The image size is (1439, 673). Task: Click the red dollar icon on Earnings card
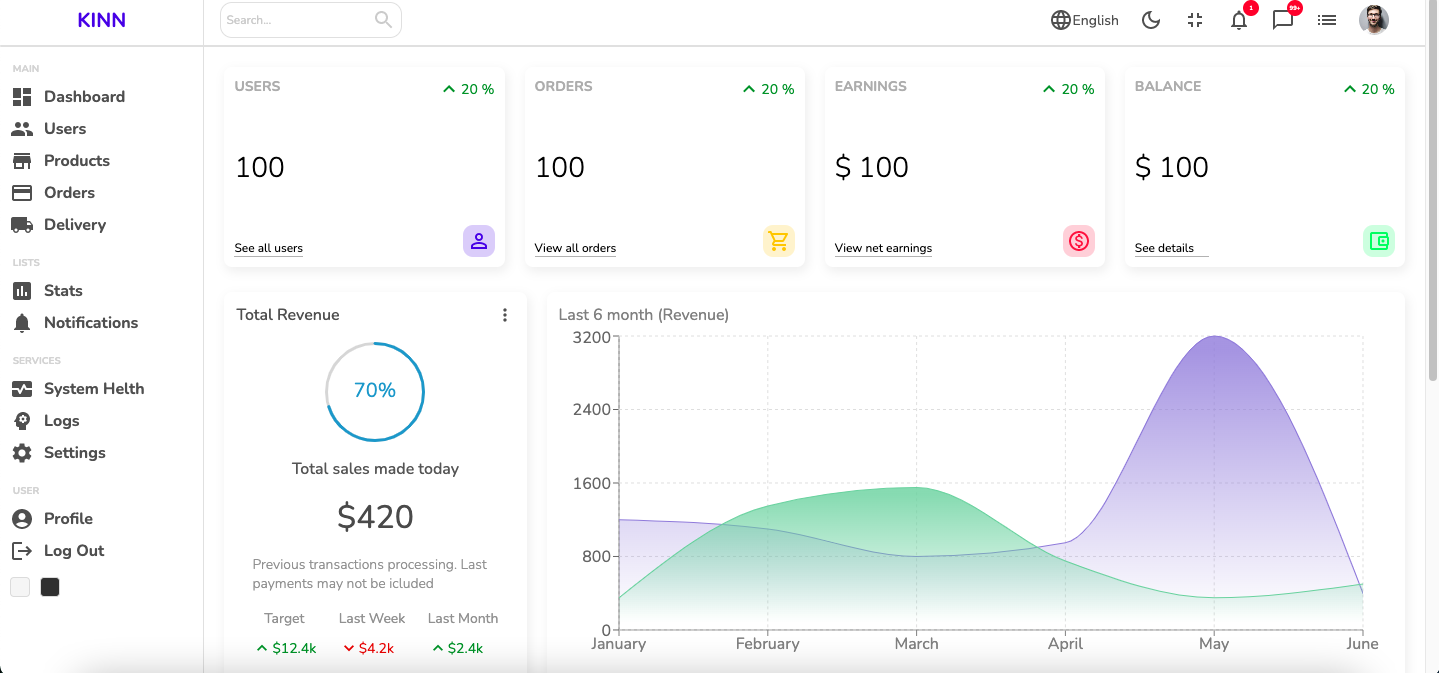coord(1079,241)
